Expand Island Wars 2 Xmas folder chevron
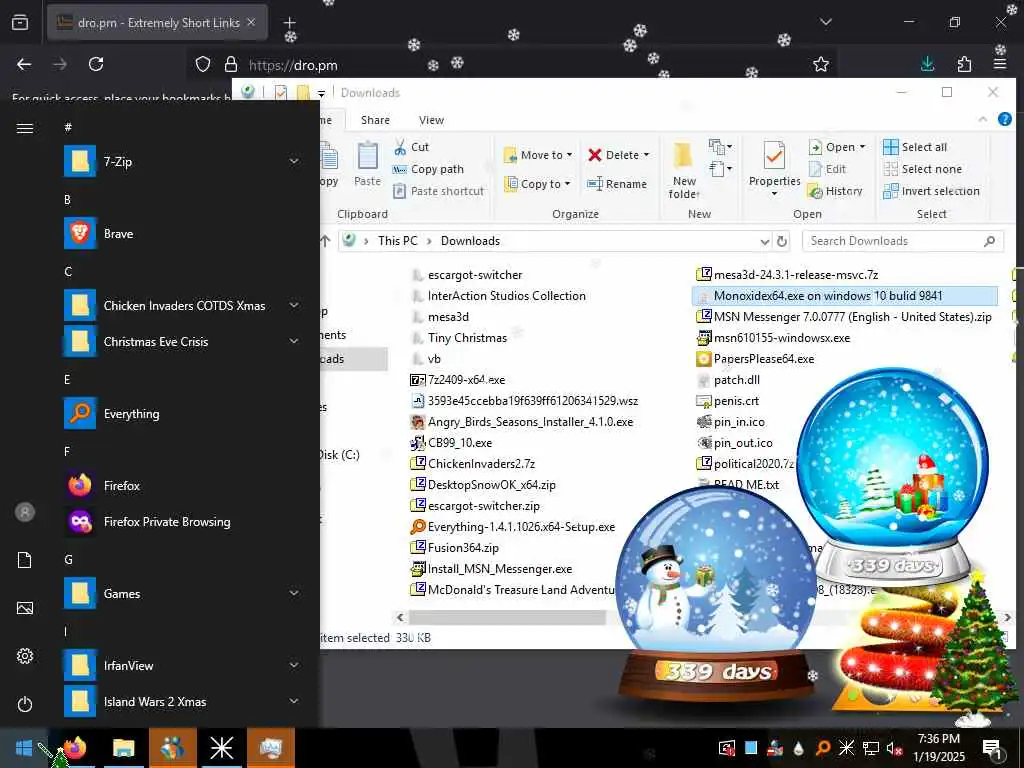 pos(294,701)
